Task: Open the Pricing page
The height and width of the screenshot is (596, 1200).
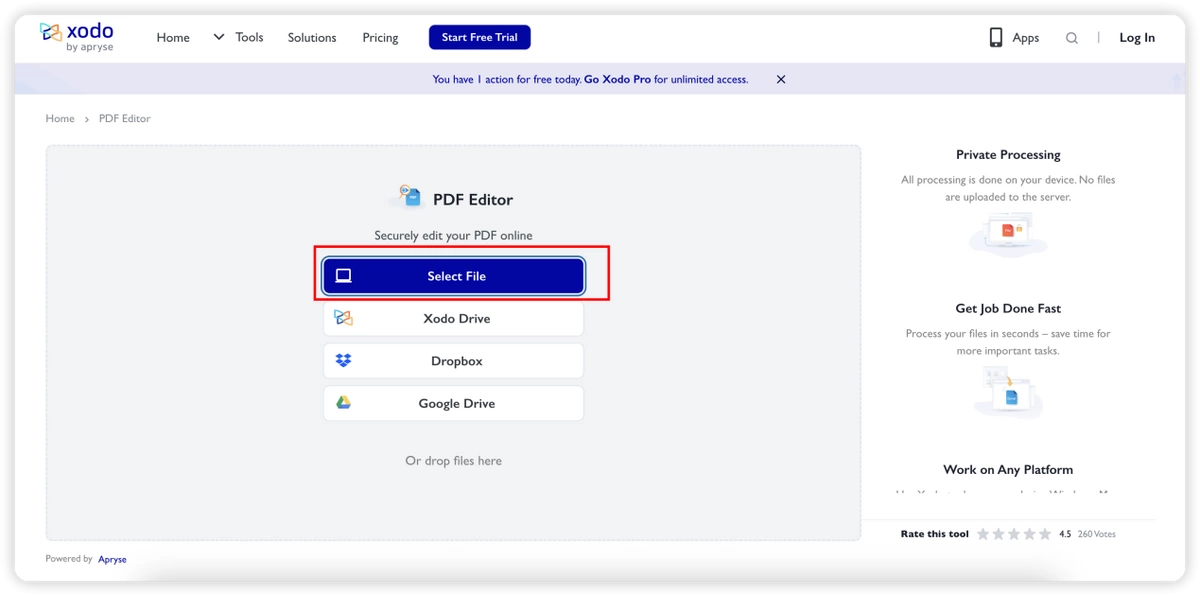Action: [x=380, y=37]
